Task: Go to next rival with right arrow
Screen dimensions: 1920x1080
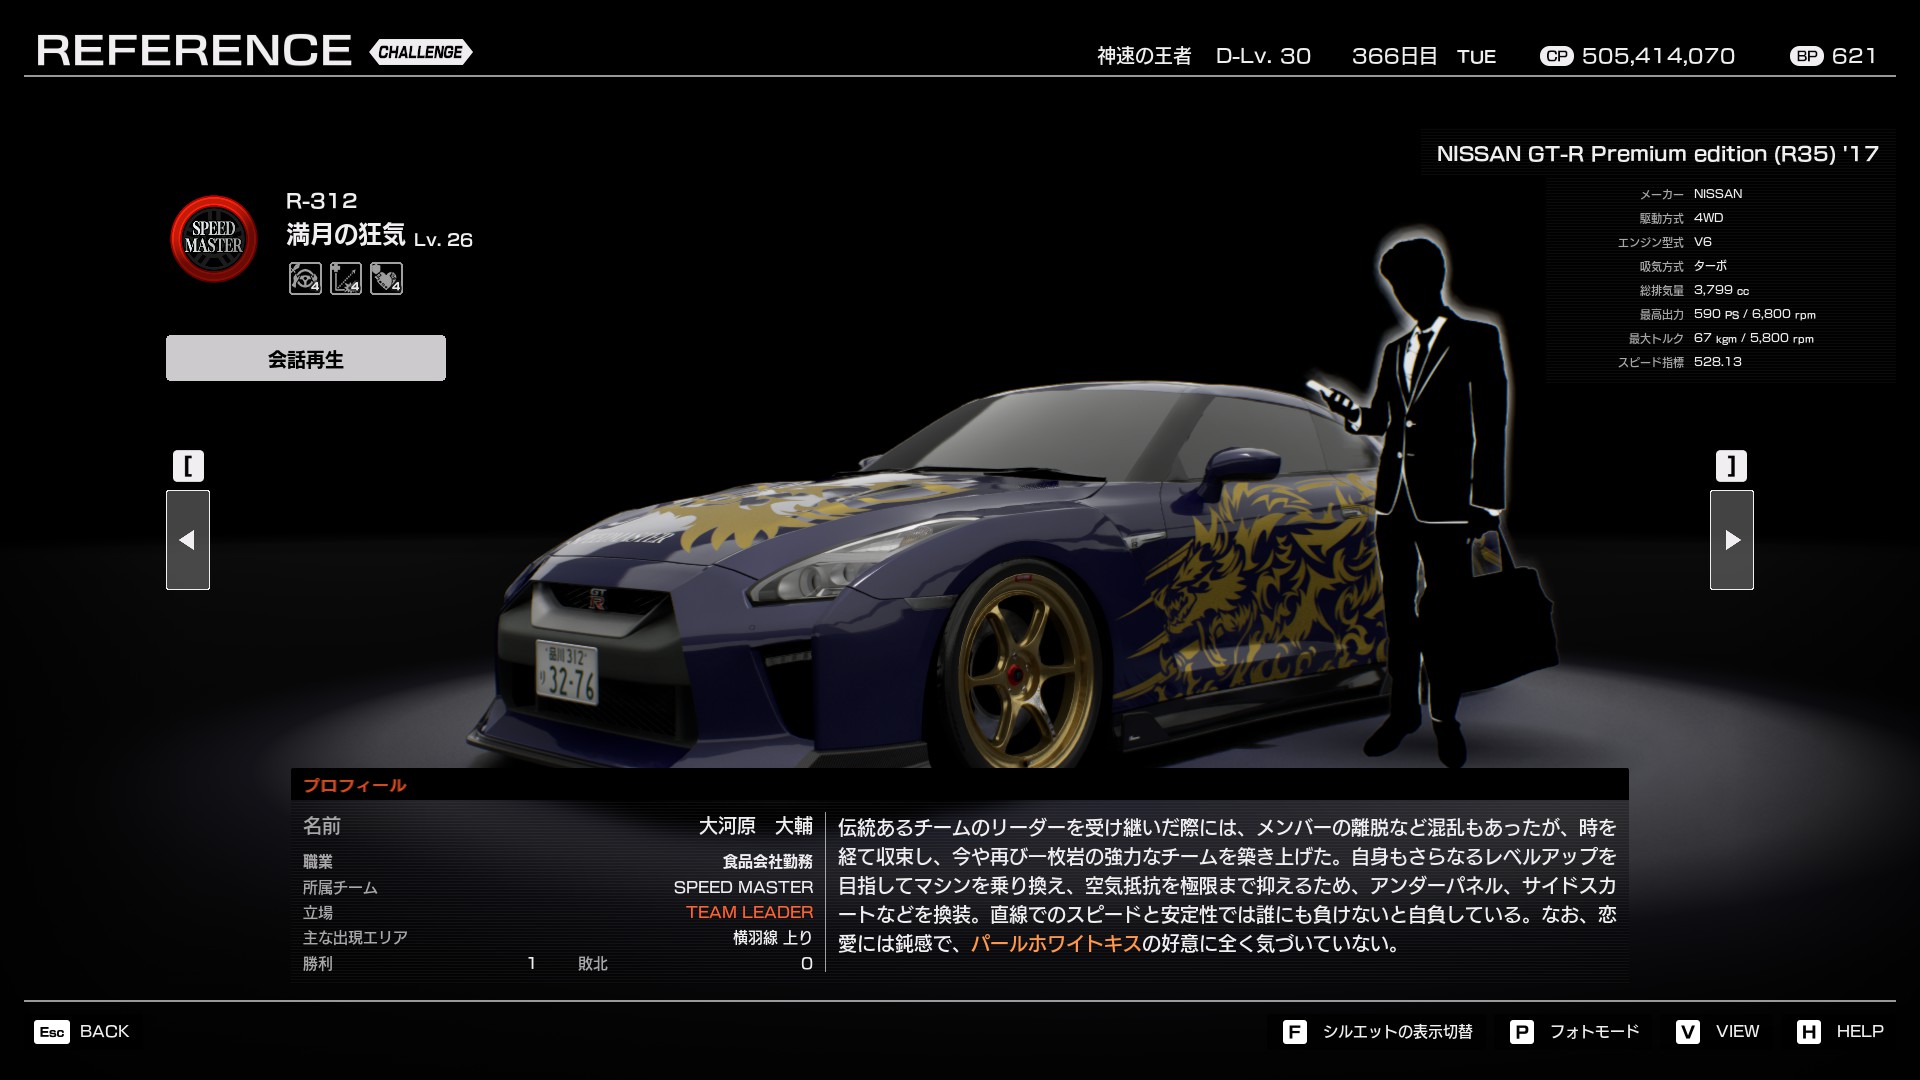Action: point(1731,540)
